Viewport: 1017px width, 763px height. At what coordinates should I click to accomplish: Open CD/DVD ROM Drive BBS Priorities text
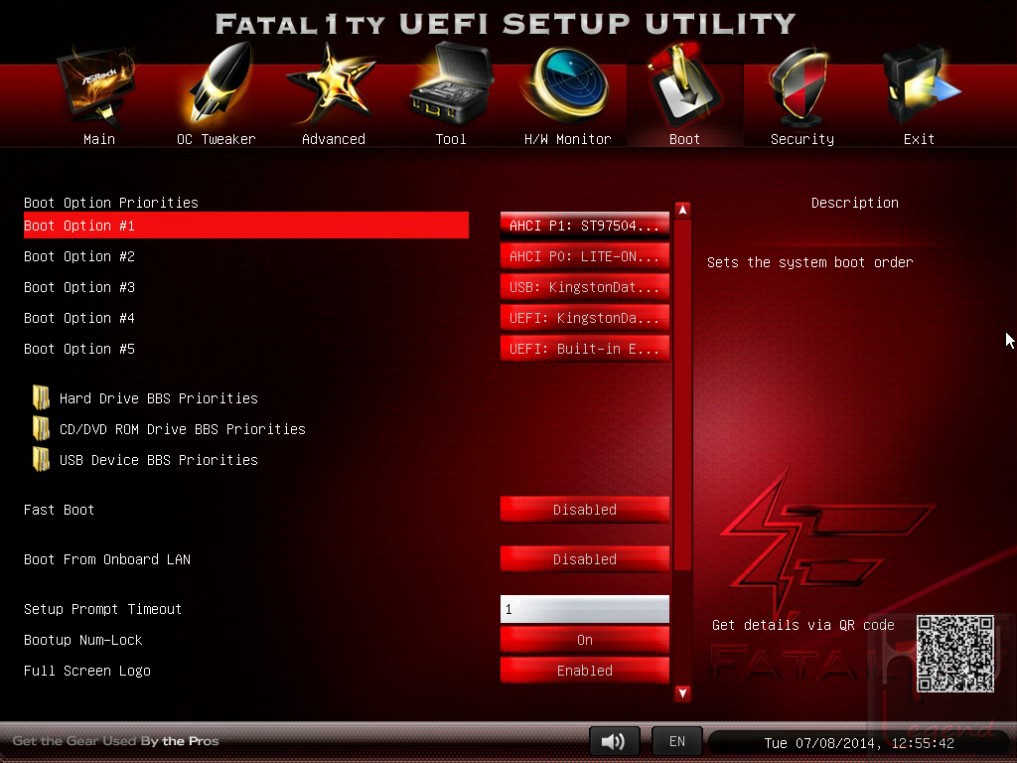tap(182, 429)
